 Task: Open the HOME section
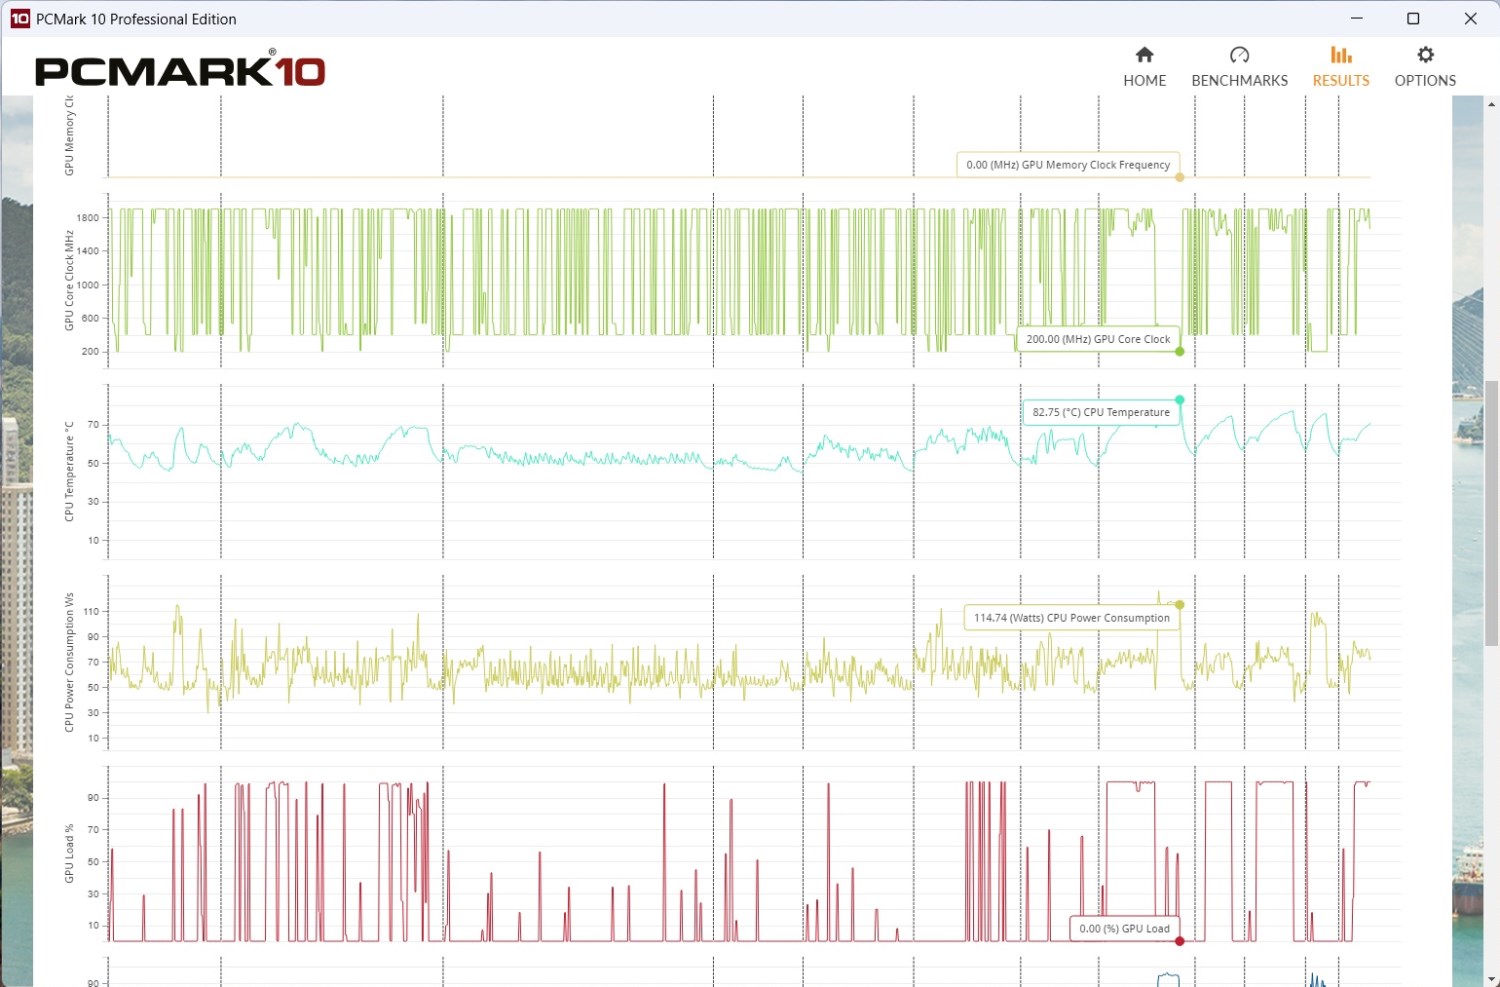1144,67
